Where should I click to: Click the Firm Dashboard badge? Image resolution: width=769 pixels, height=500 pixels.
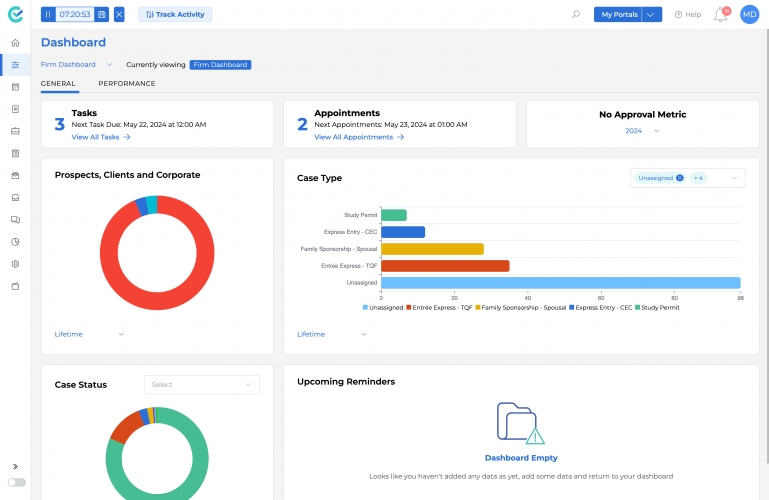220,65
